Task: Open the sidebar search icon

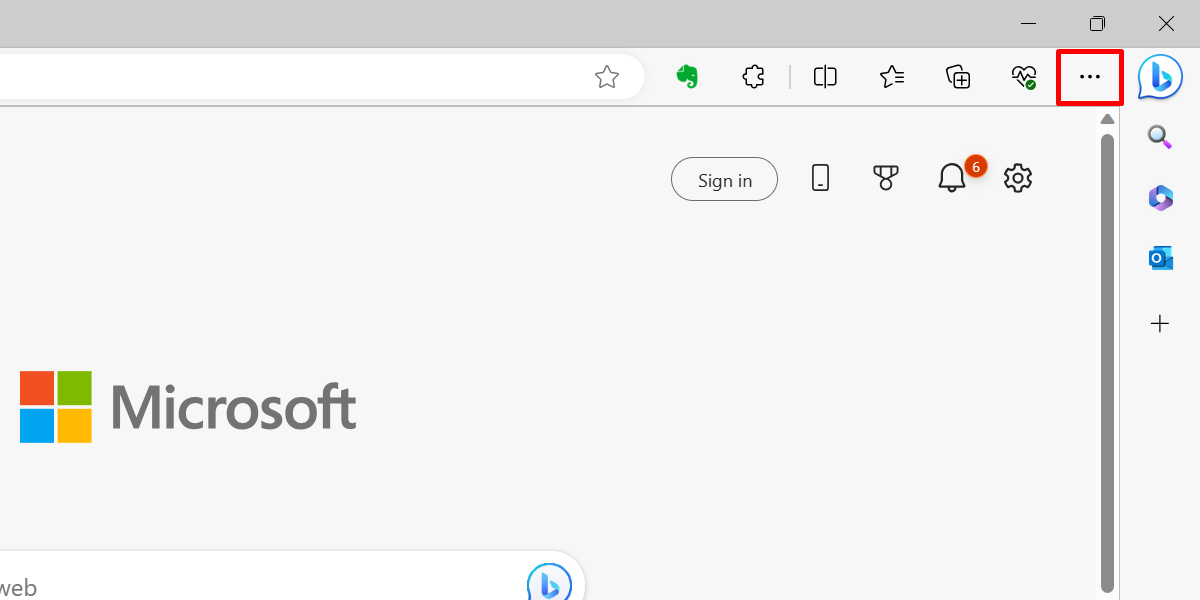Action: pyautogui.click(x=1160, y=137)
